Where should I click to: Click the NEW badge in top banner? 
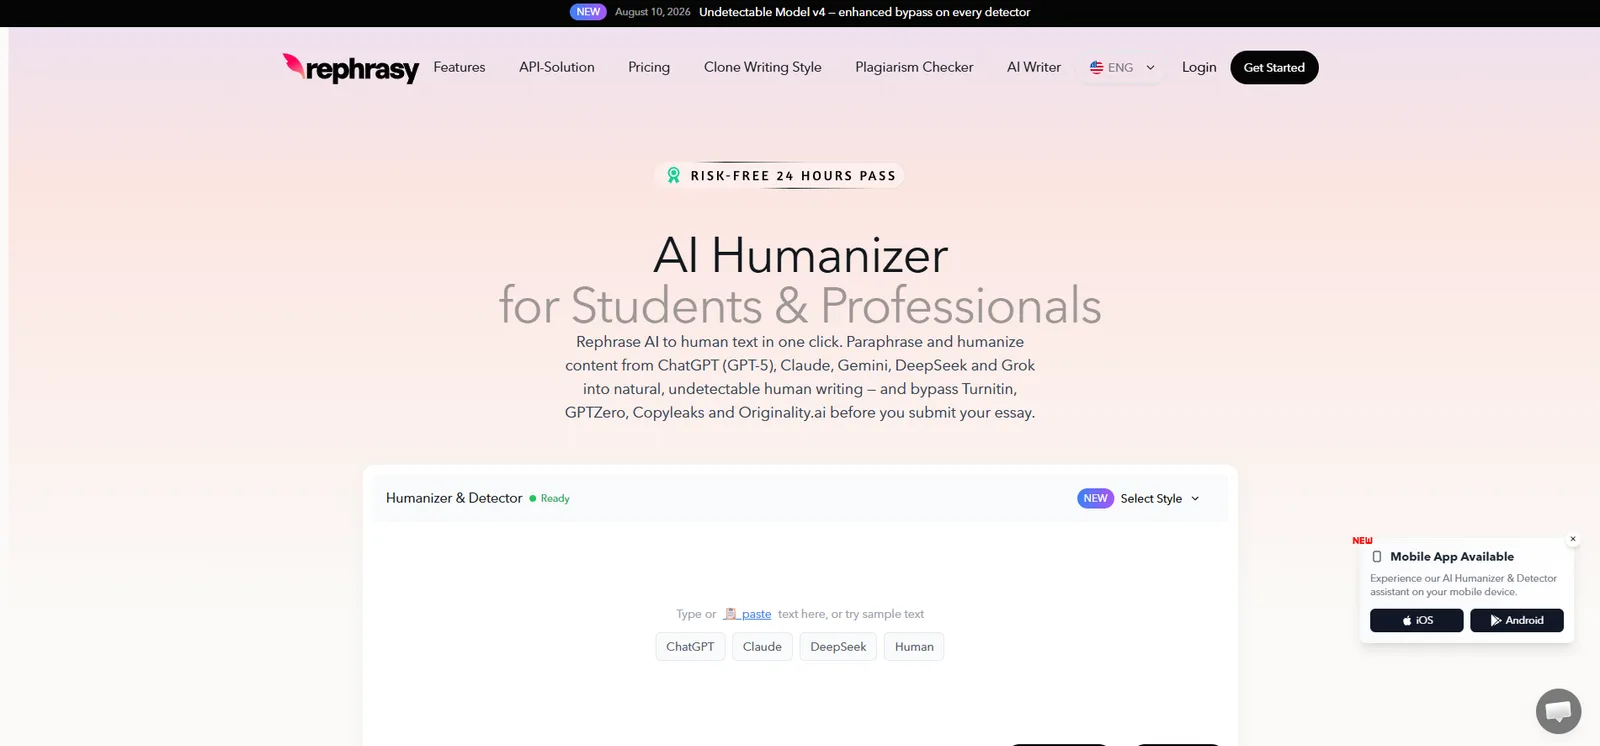(x=588, y=12)
